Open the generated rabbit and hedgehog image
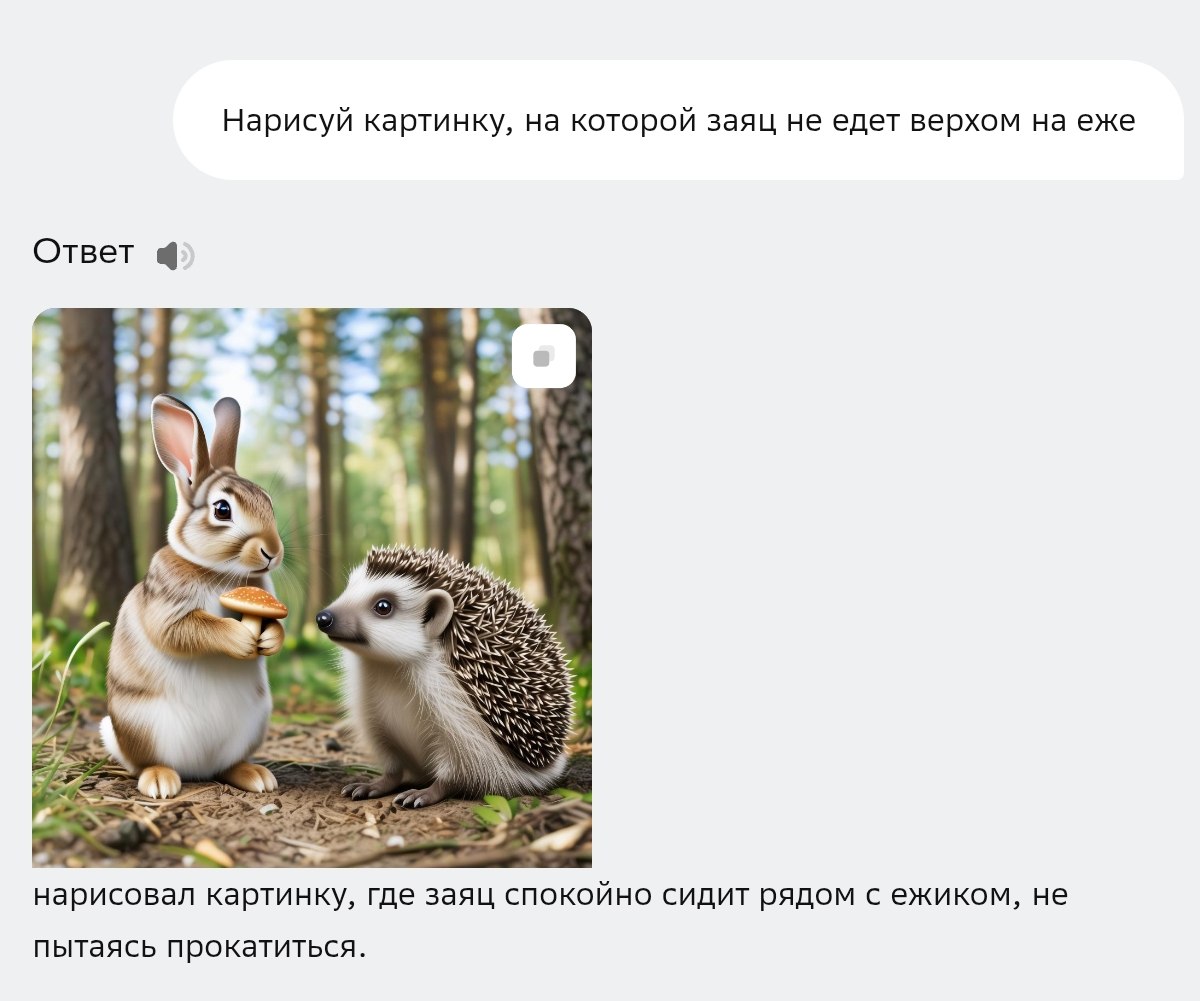 (312, 587)
